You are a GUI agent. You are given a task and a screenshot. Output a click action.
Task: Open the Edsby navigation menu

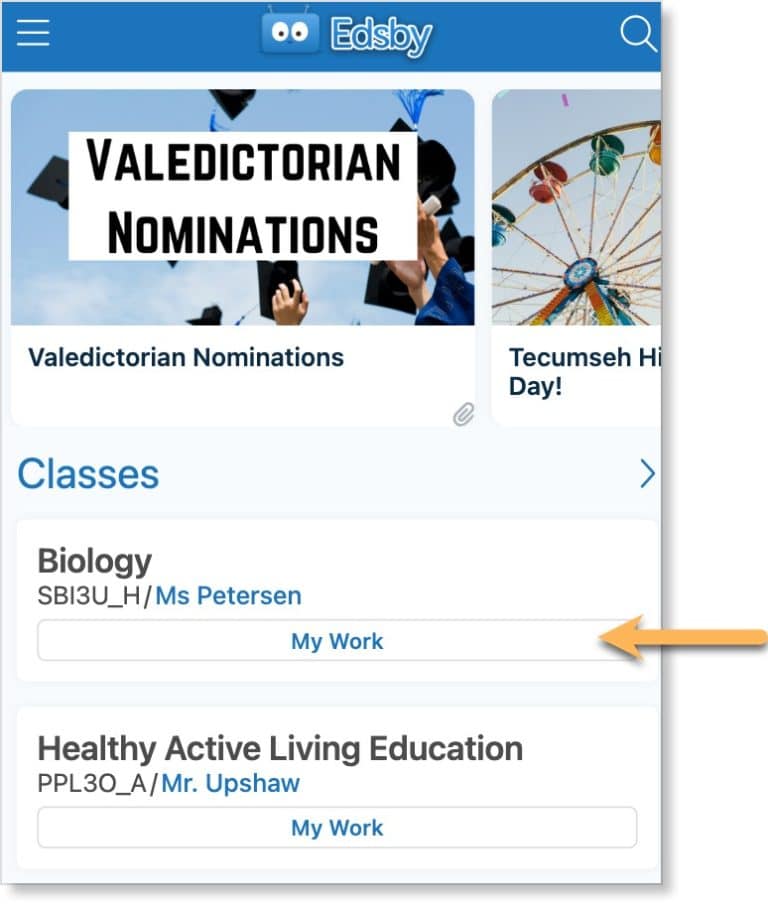(x=33, y=32)
